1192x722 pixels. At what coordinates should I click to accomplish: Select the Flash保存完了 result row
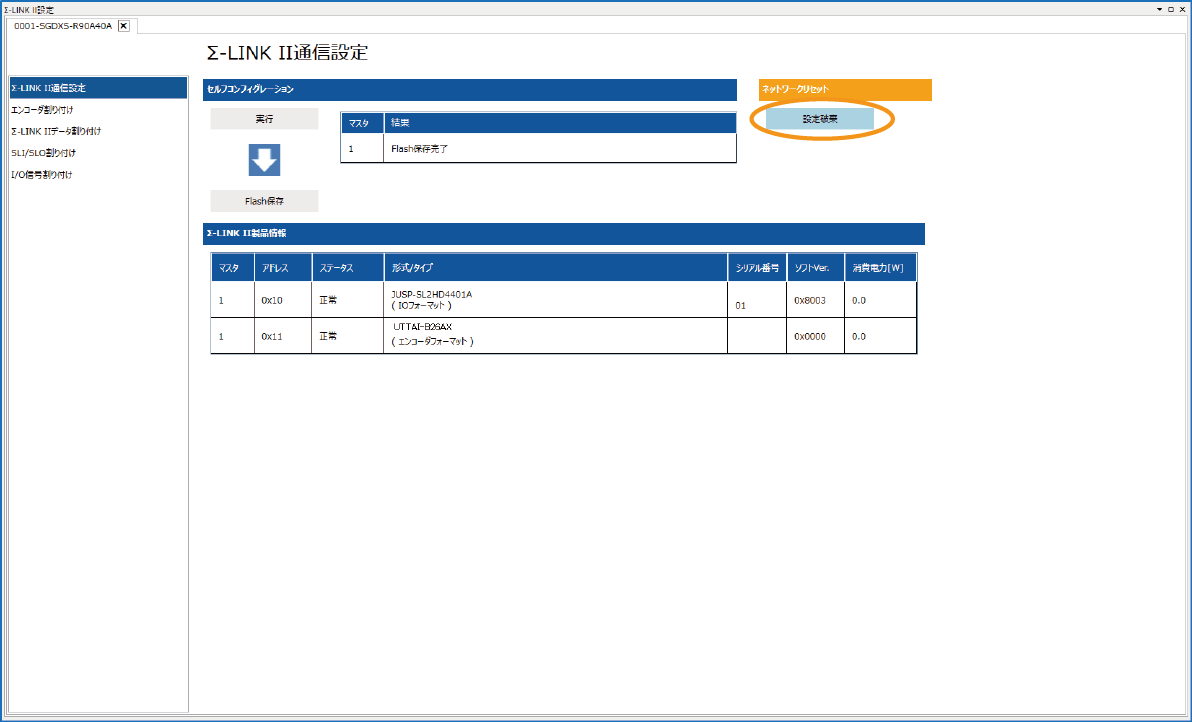538,148
